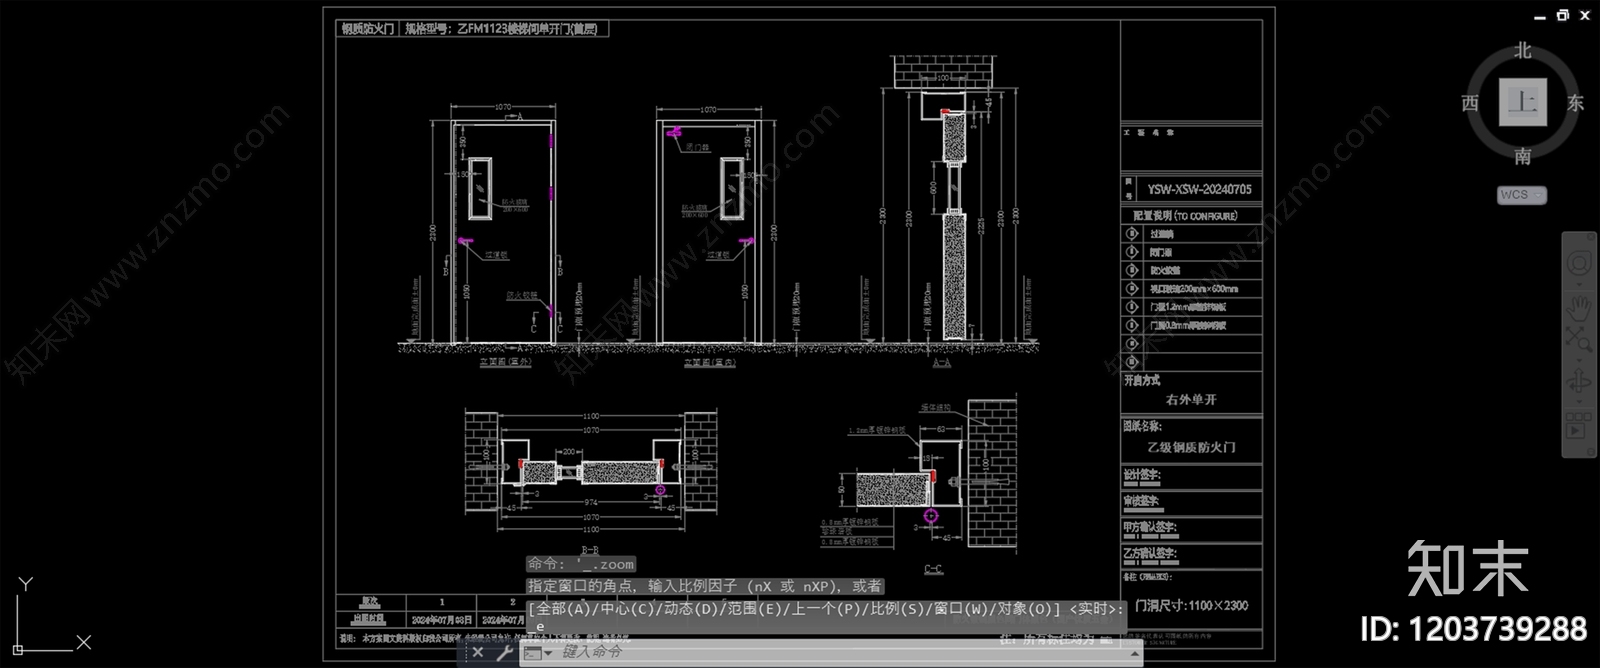Click the A—A section view label
The height and width of the screenshot is (668, 1600).
(x=942, y=363)
